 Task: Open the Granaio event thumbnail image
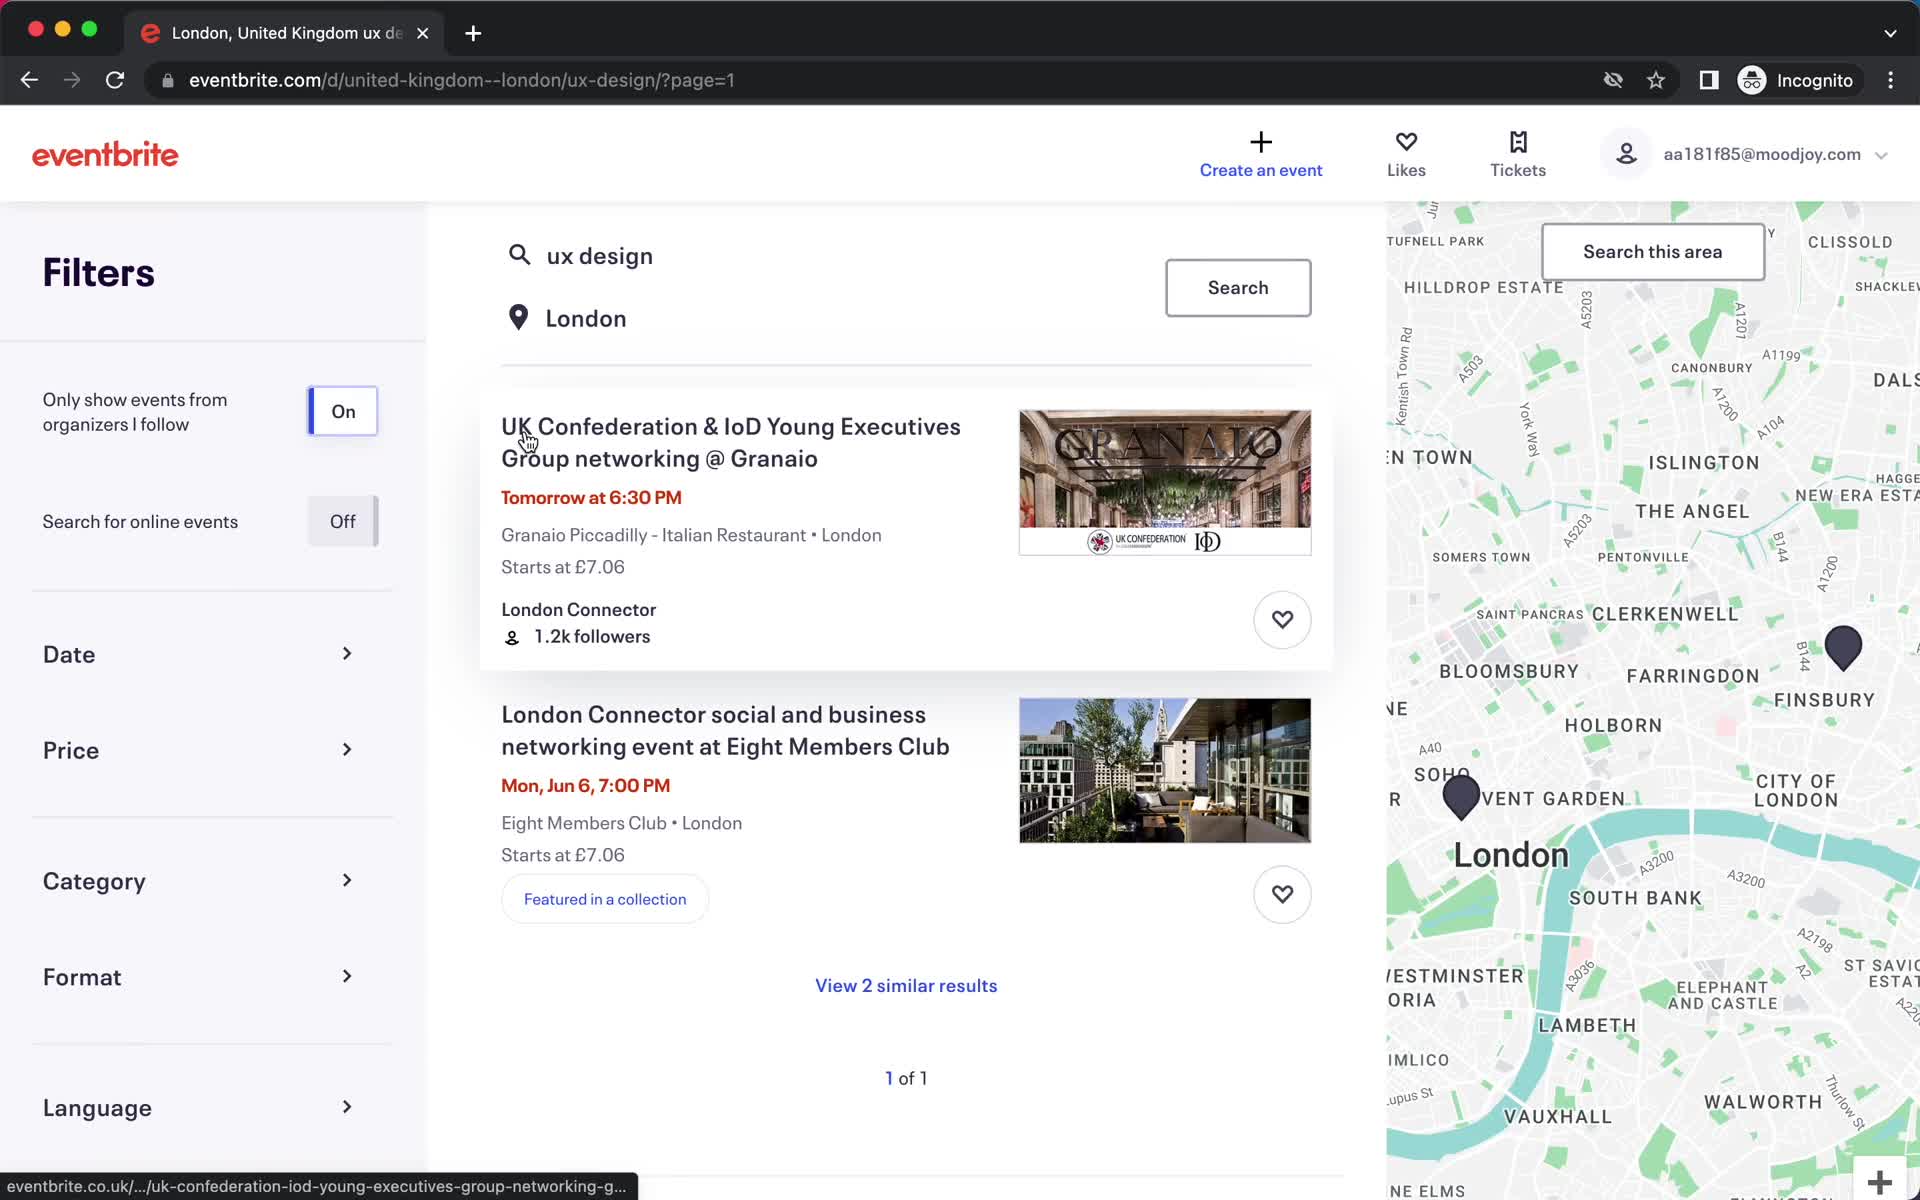pyautogui.click(x=1165, y=482)
